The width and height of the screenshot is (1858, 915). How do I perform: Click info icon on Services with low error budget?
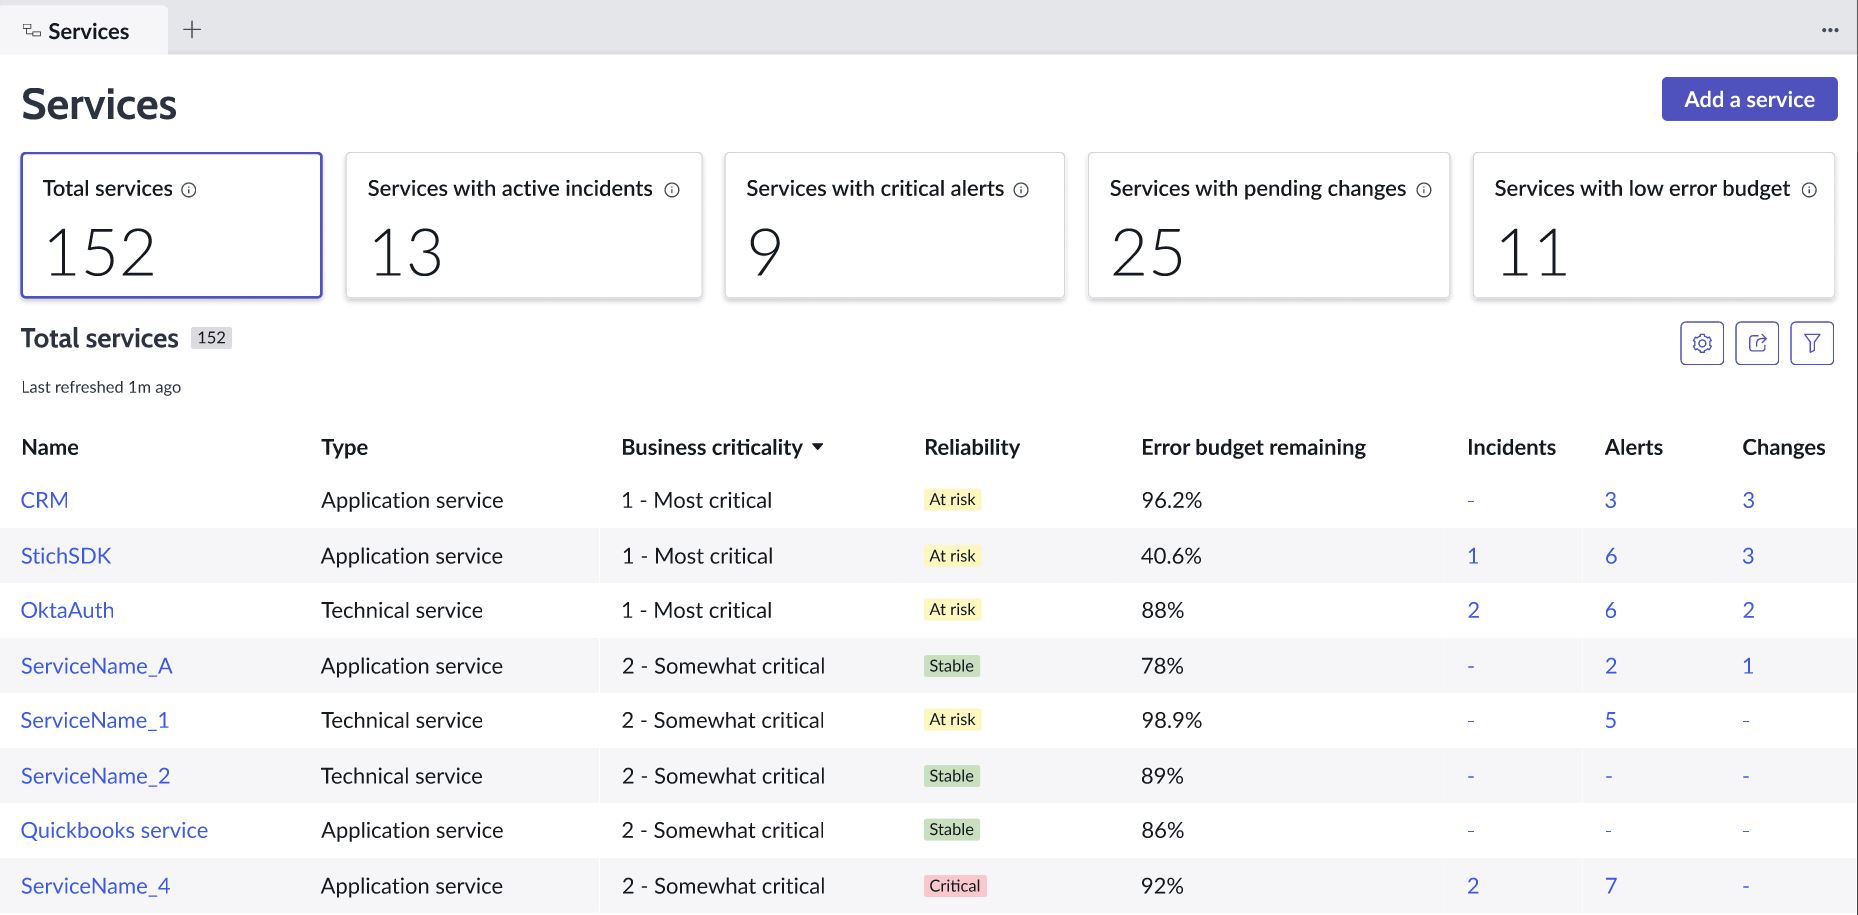(x=1807, y=189)
